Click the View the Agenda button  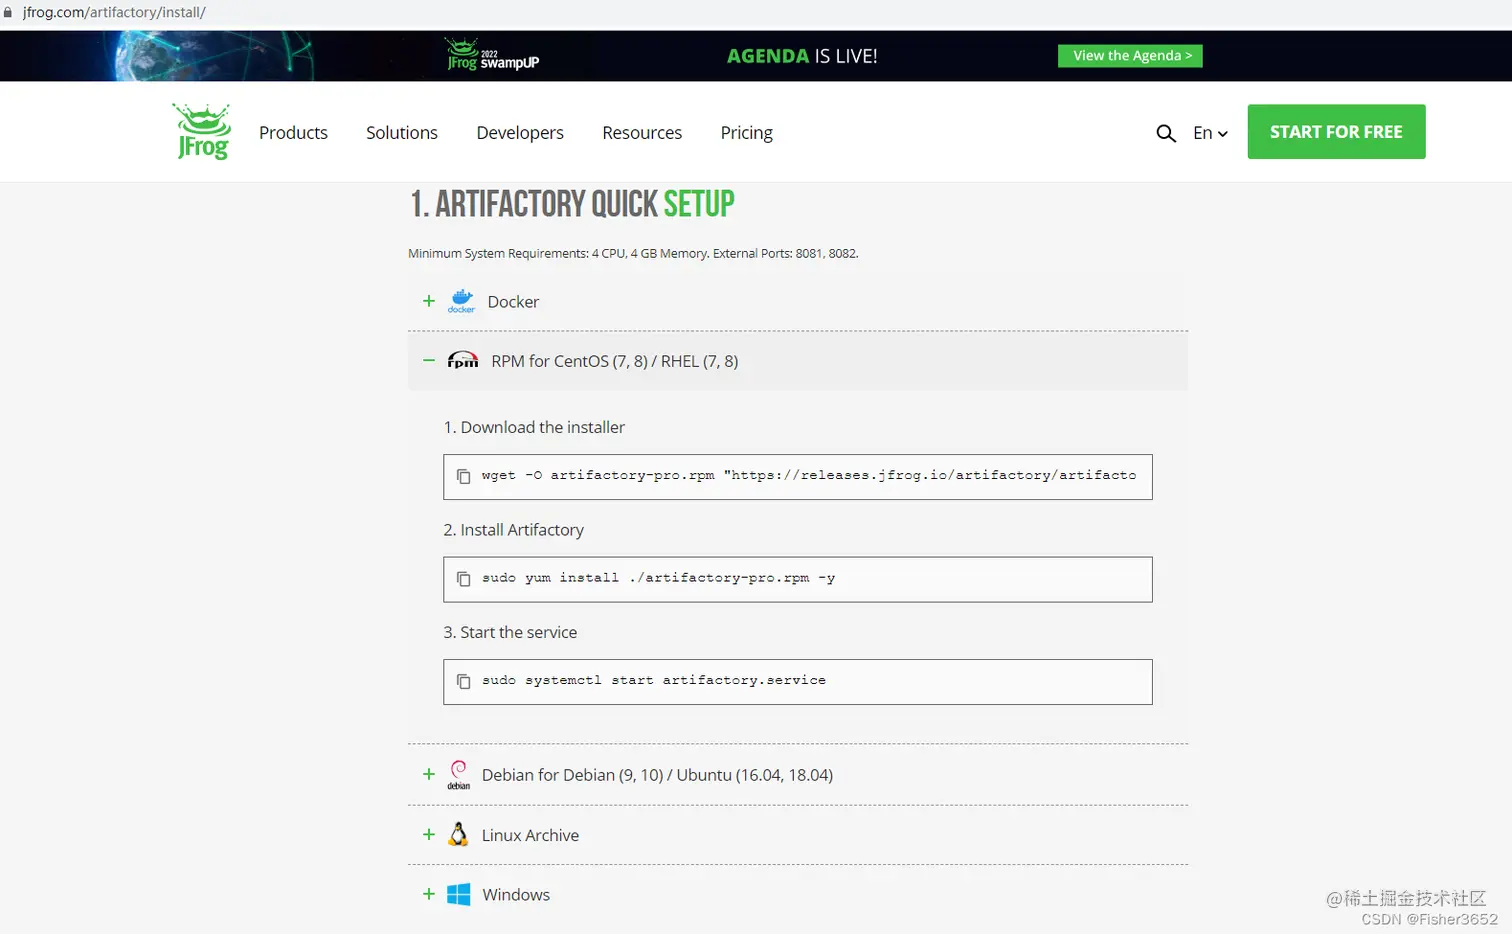tap(1130, 56)
